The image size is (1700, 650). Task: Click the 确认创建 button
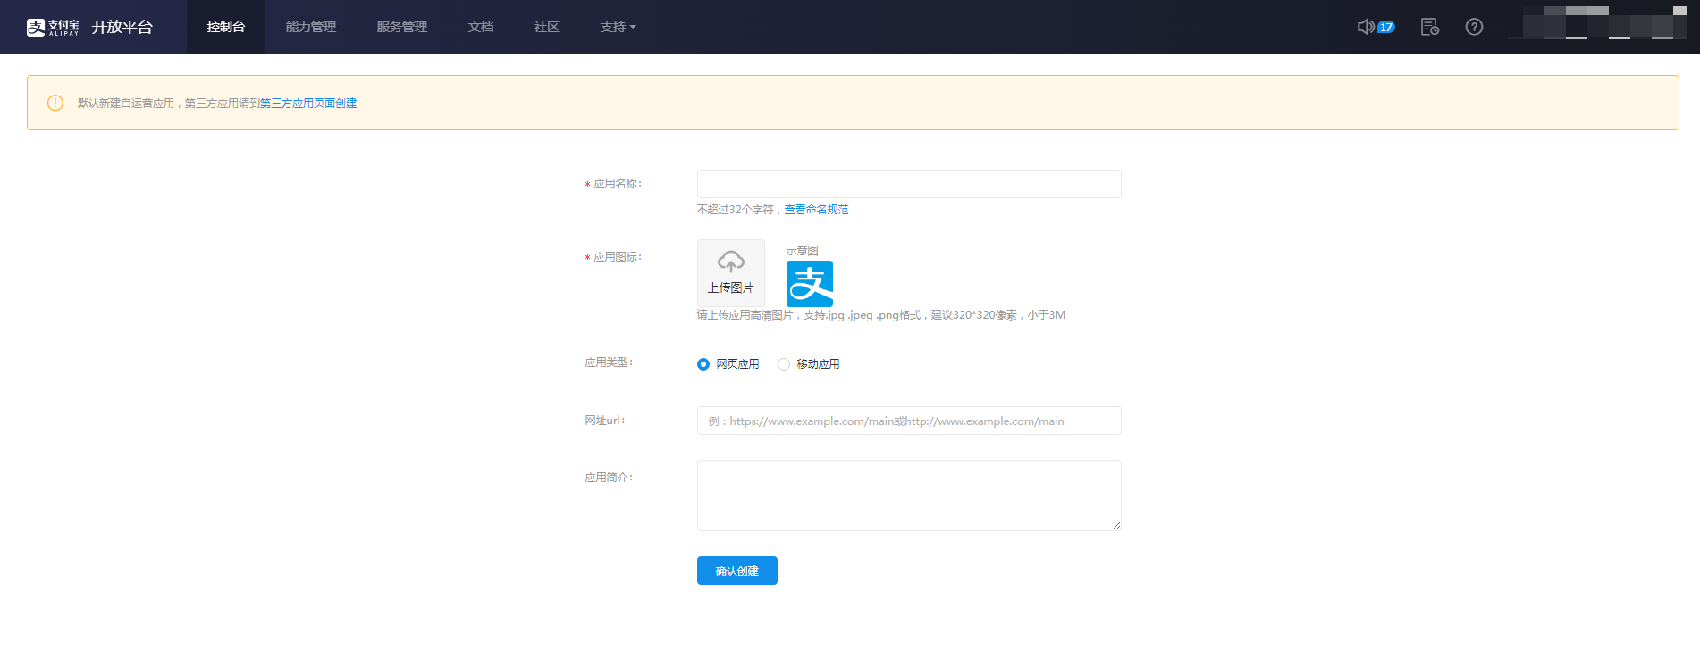737,571
